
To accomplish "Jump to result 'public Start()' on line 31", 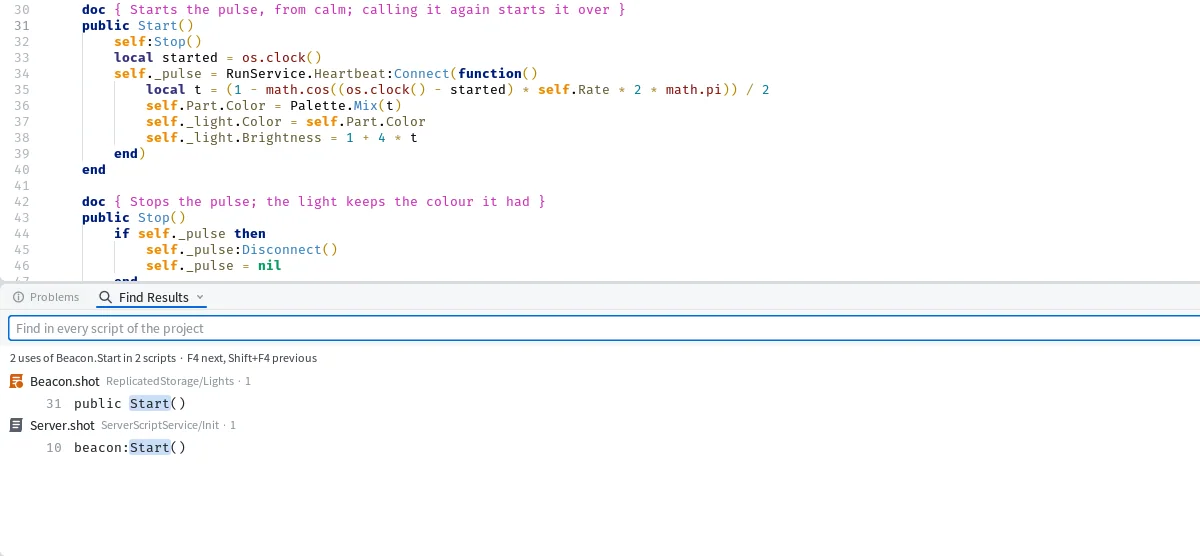I will point(600,403).
